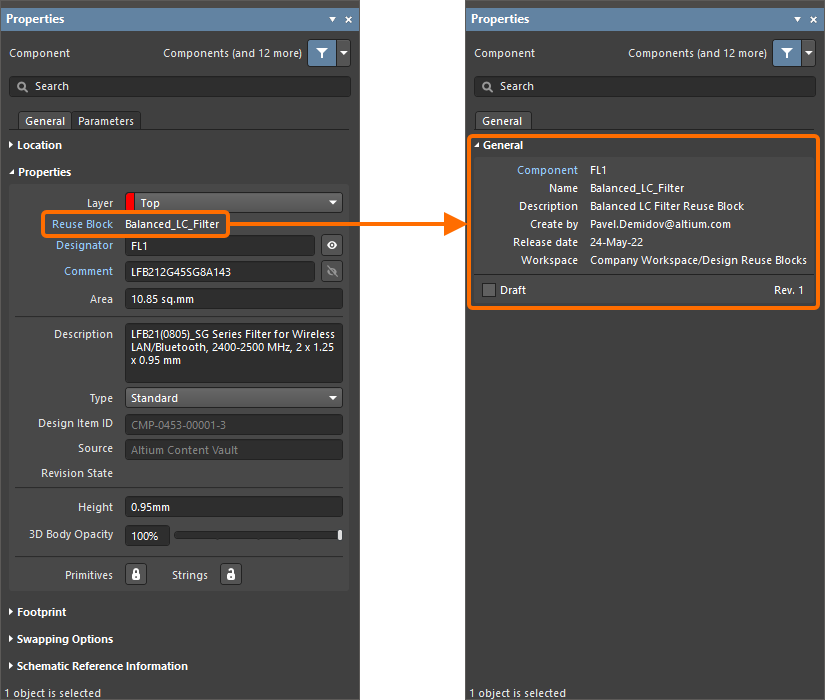Open left panel pin options arrow
825x700 pixels.
point(332,19)
